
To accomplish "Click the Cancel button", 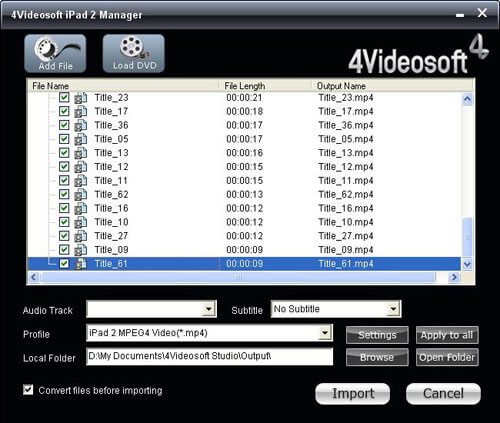I will 443,394.
